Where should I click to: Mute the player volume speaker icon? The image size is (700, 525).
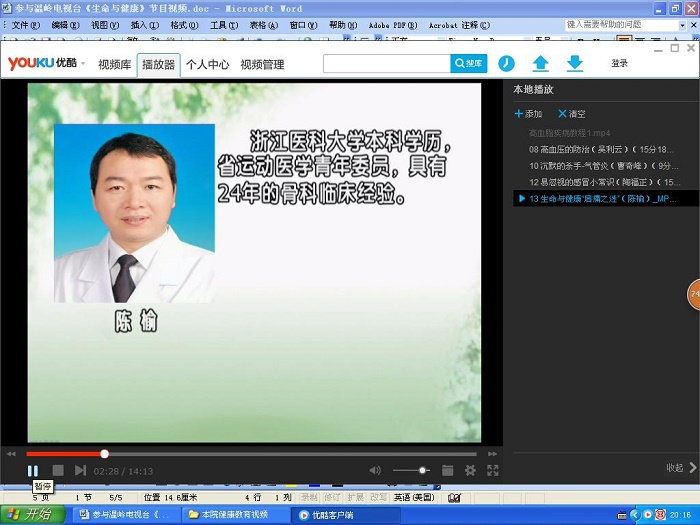375,470
